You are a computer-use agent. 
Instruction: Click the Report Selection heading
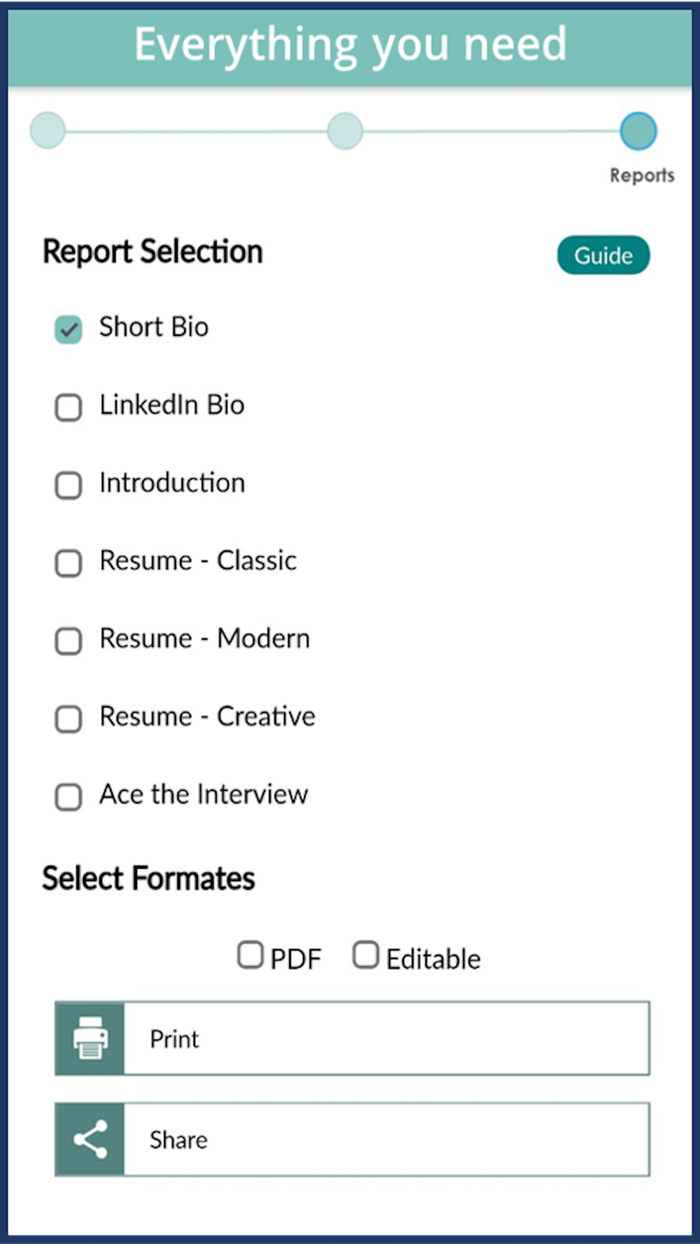[x=150, y=252]
